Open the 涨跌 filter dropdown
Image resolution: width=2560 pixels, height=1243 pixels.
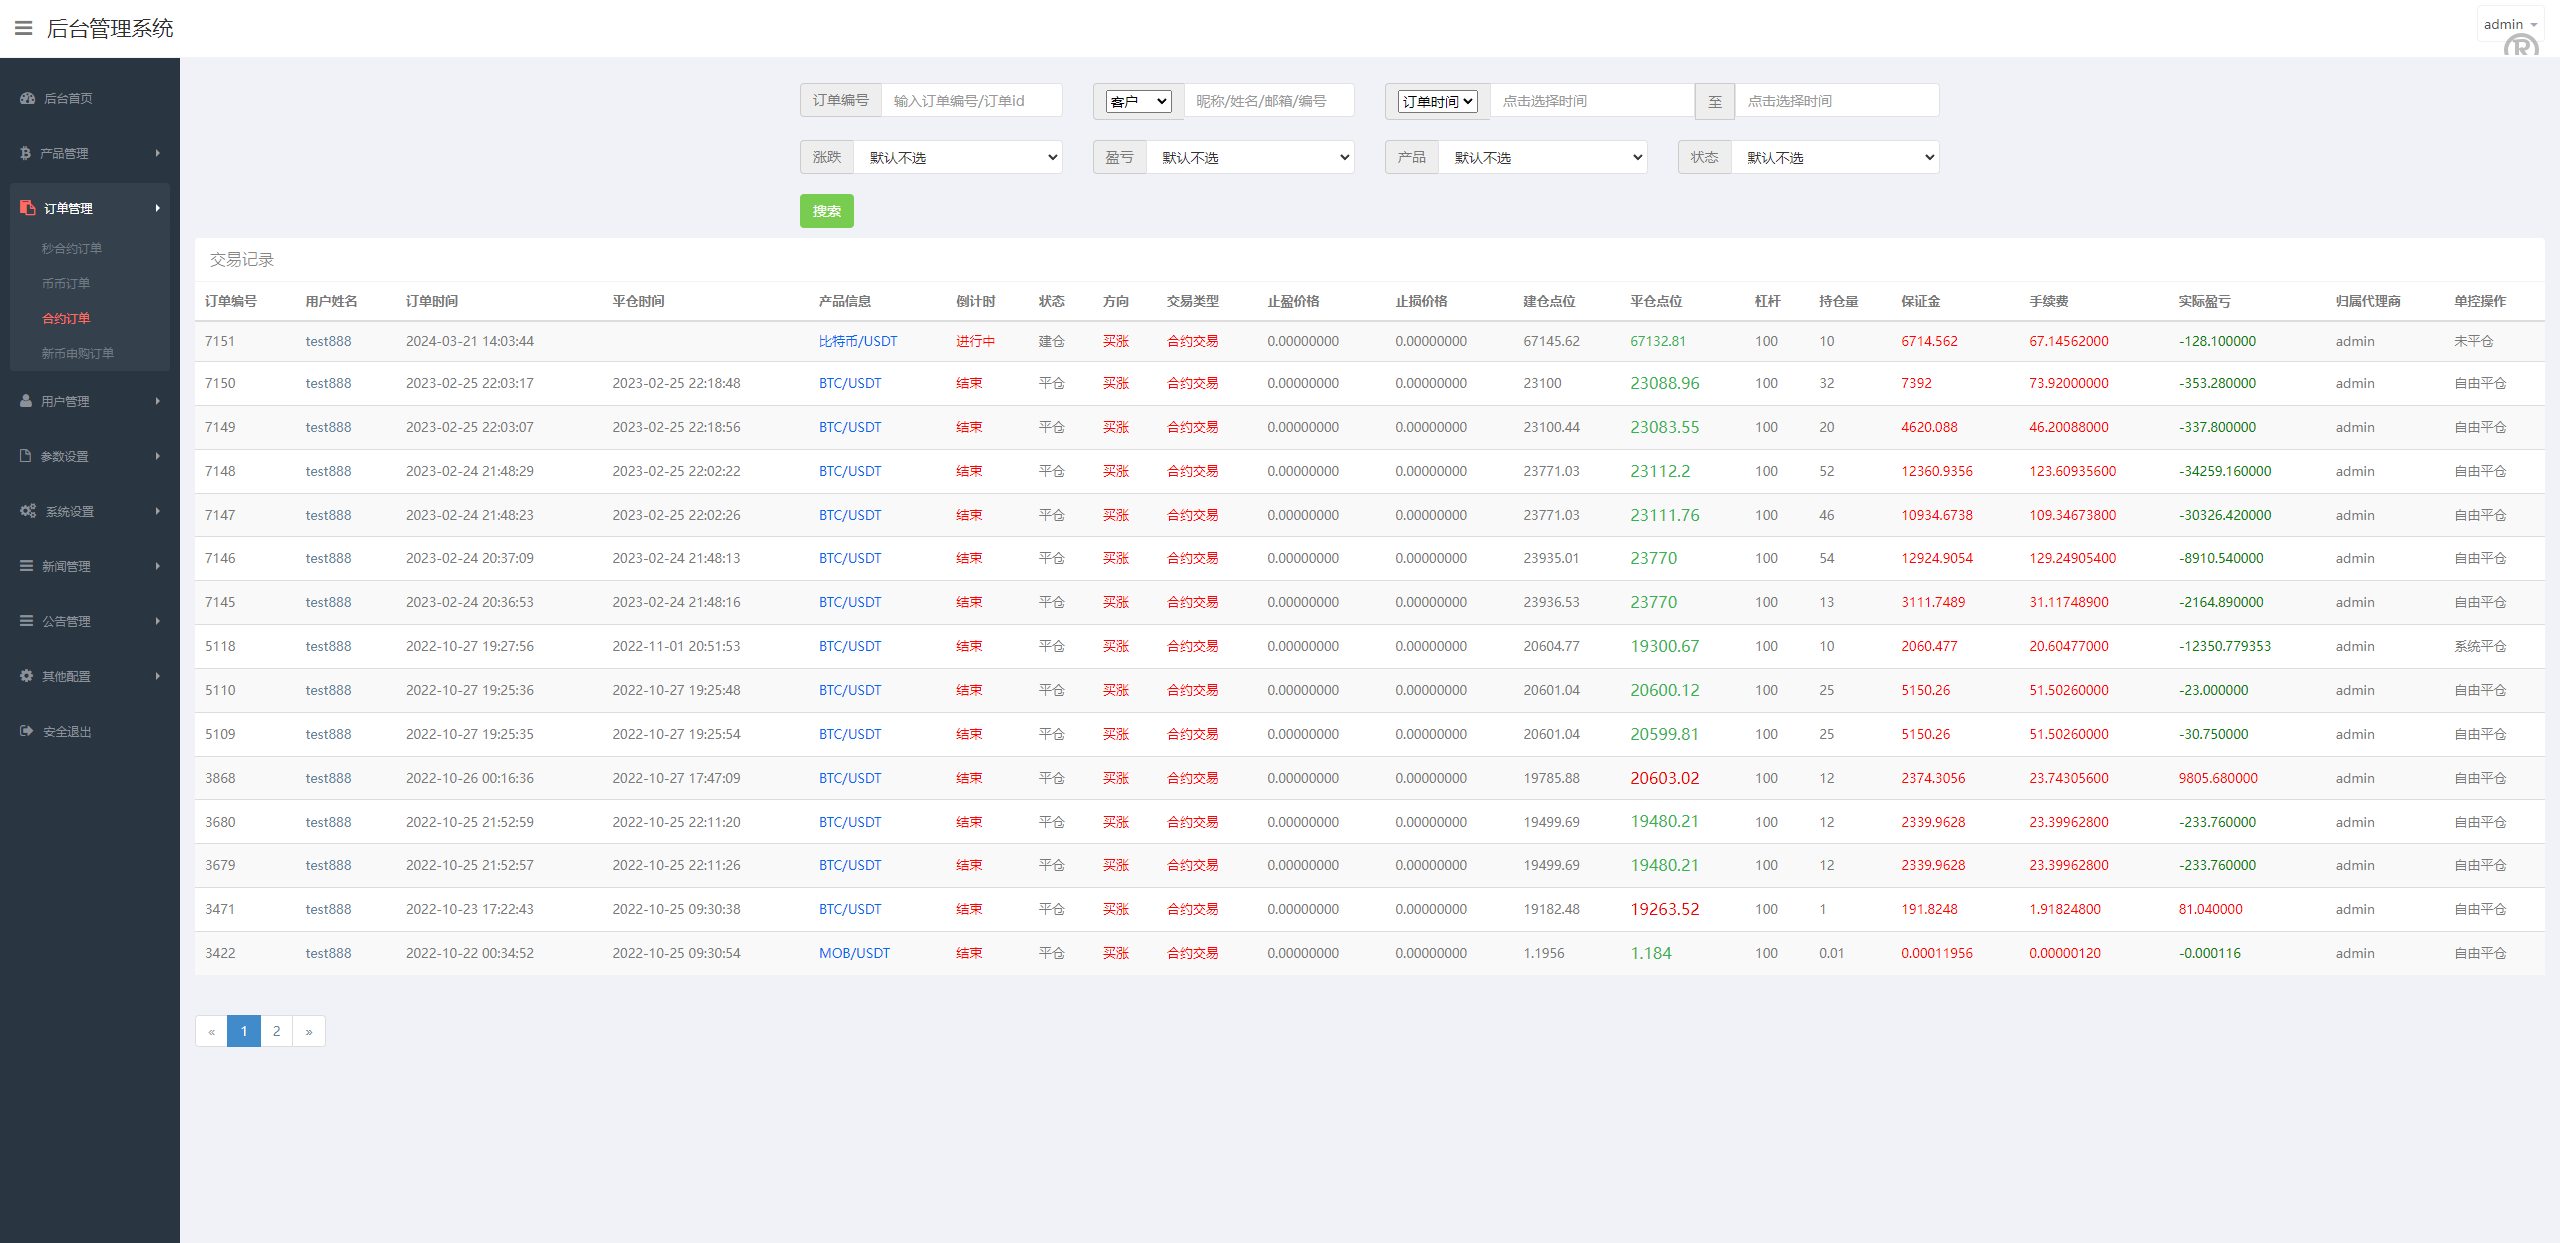click(x=957, y=158)
